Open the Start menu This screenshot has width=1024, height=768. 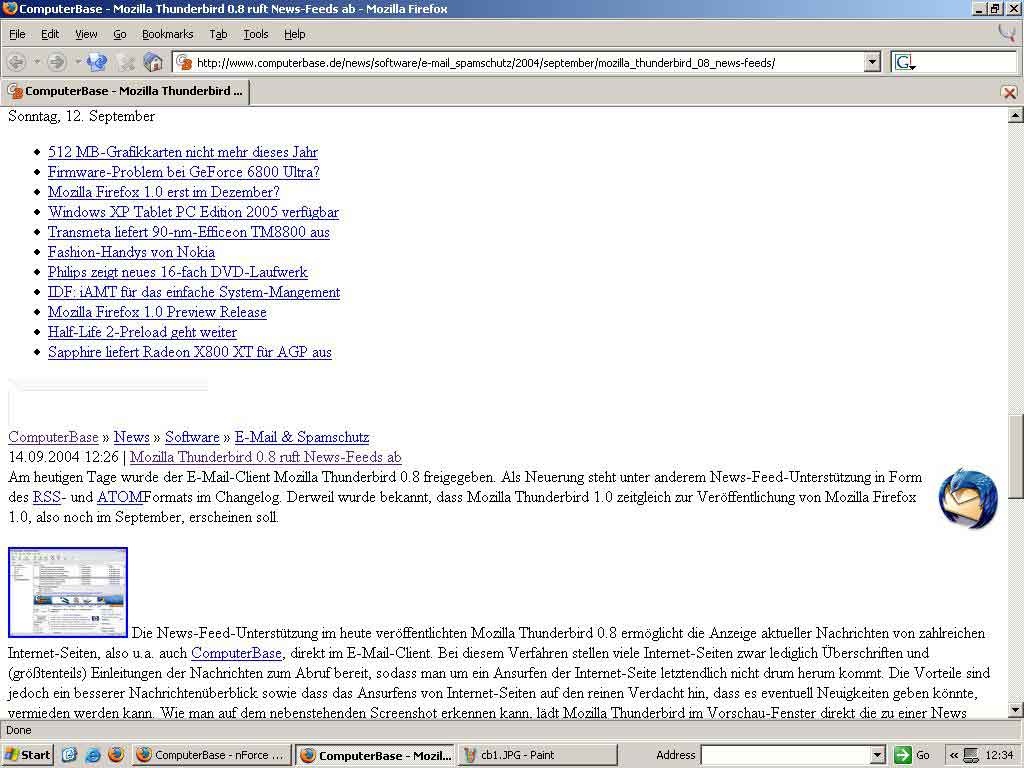point(27,755)
